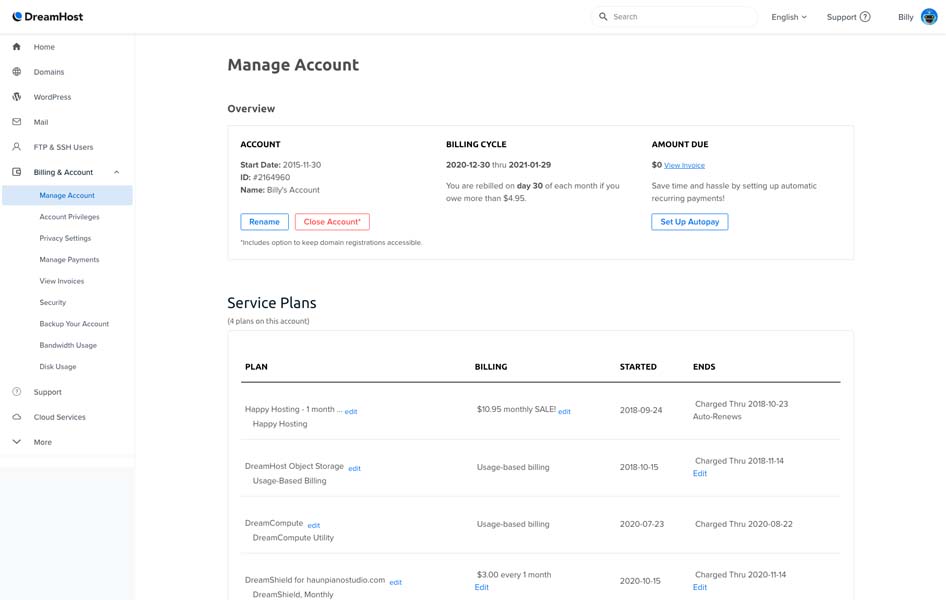
Task: Click the PLAN column header
Action: (x=256, y=367)
